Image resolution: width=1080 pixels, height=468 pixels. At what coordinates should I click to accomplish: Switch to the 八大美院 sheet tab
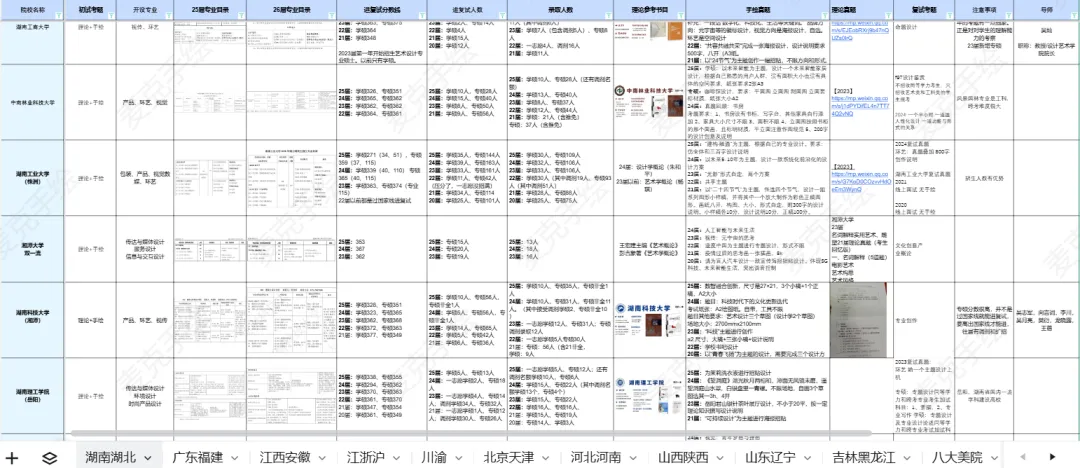pos(957,458)
